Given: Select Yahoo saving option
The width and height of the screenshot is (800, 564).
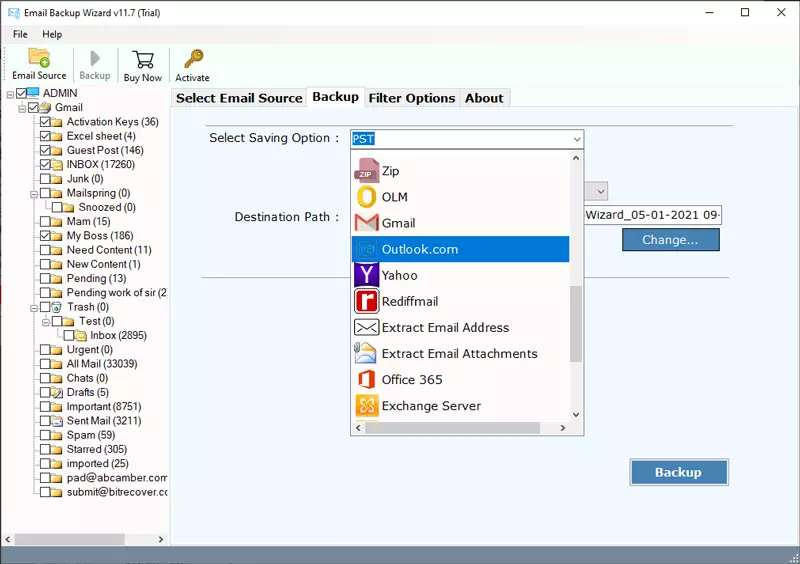Looking at the screenshot, I should [460, 275].
